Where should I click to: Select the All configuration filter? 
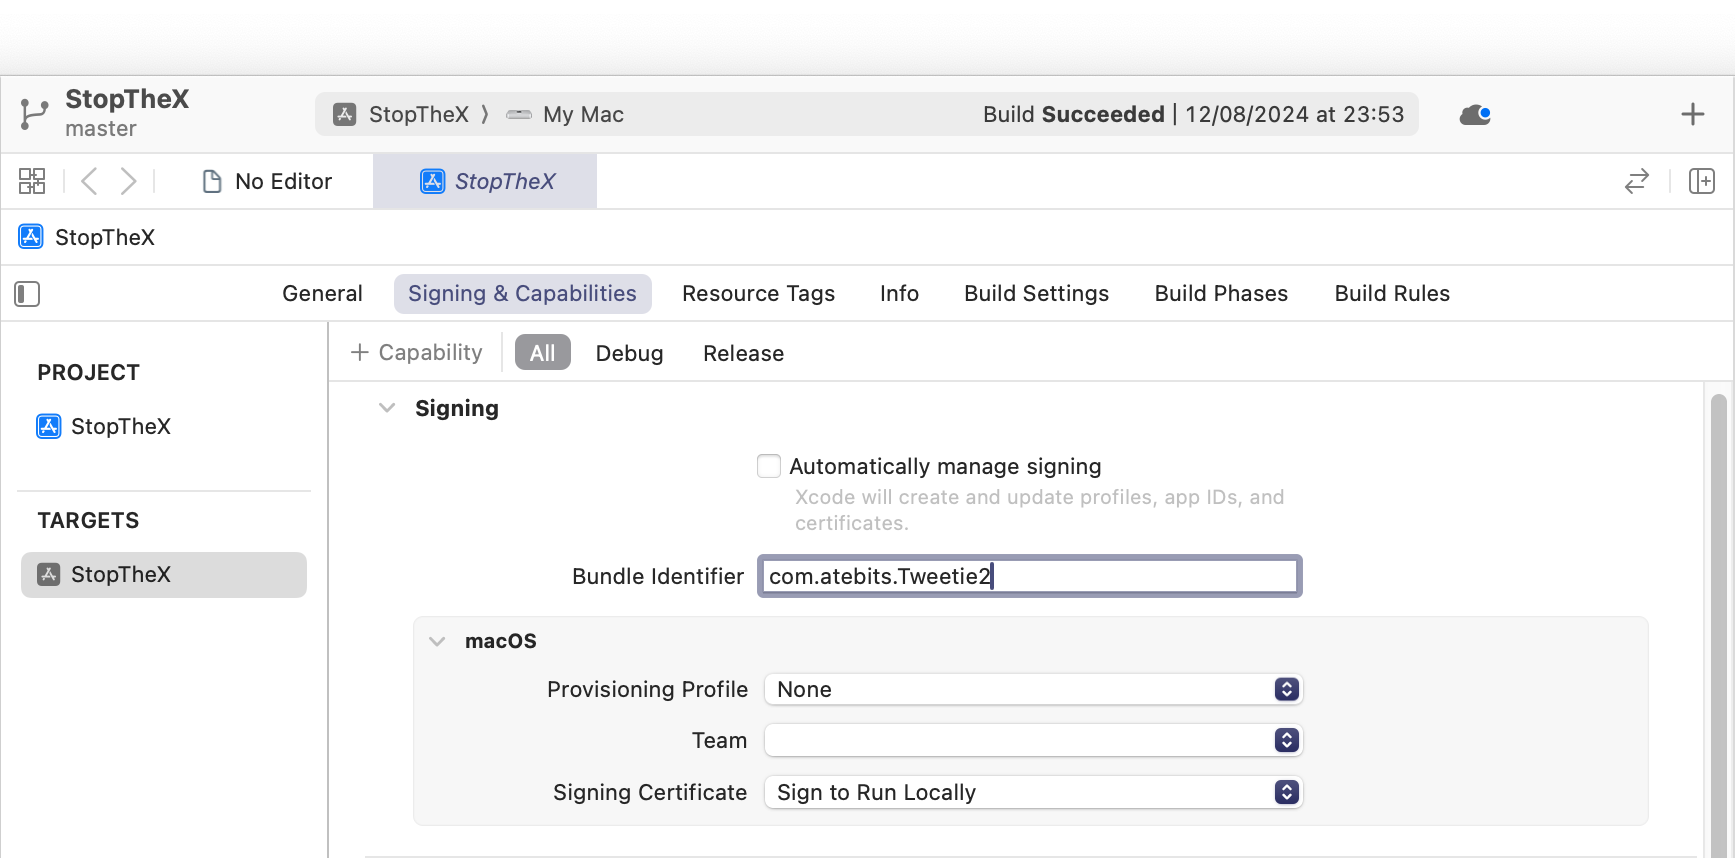[542, 352]
